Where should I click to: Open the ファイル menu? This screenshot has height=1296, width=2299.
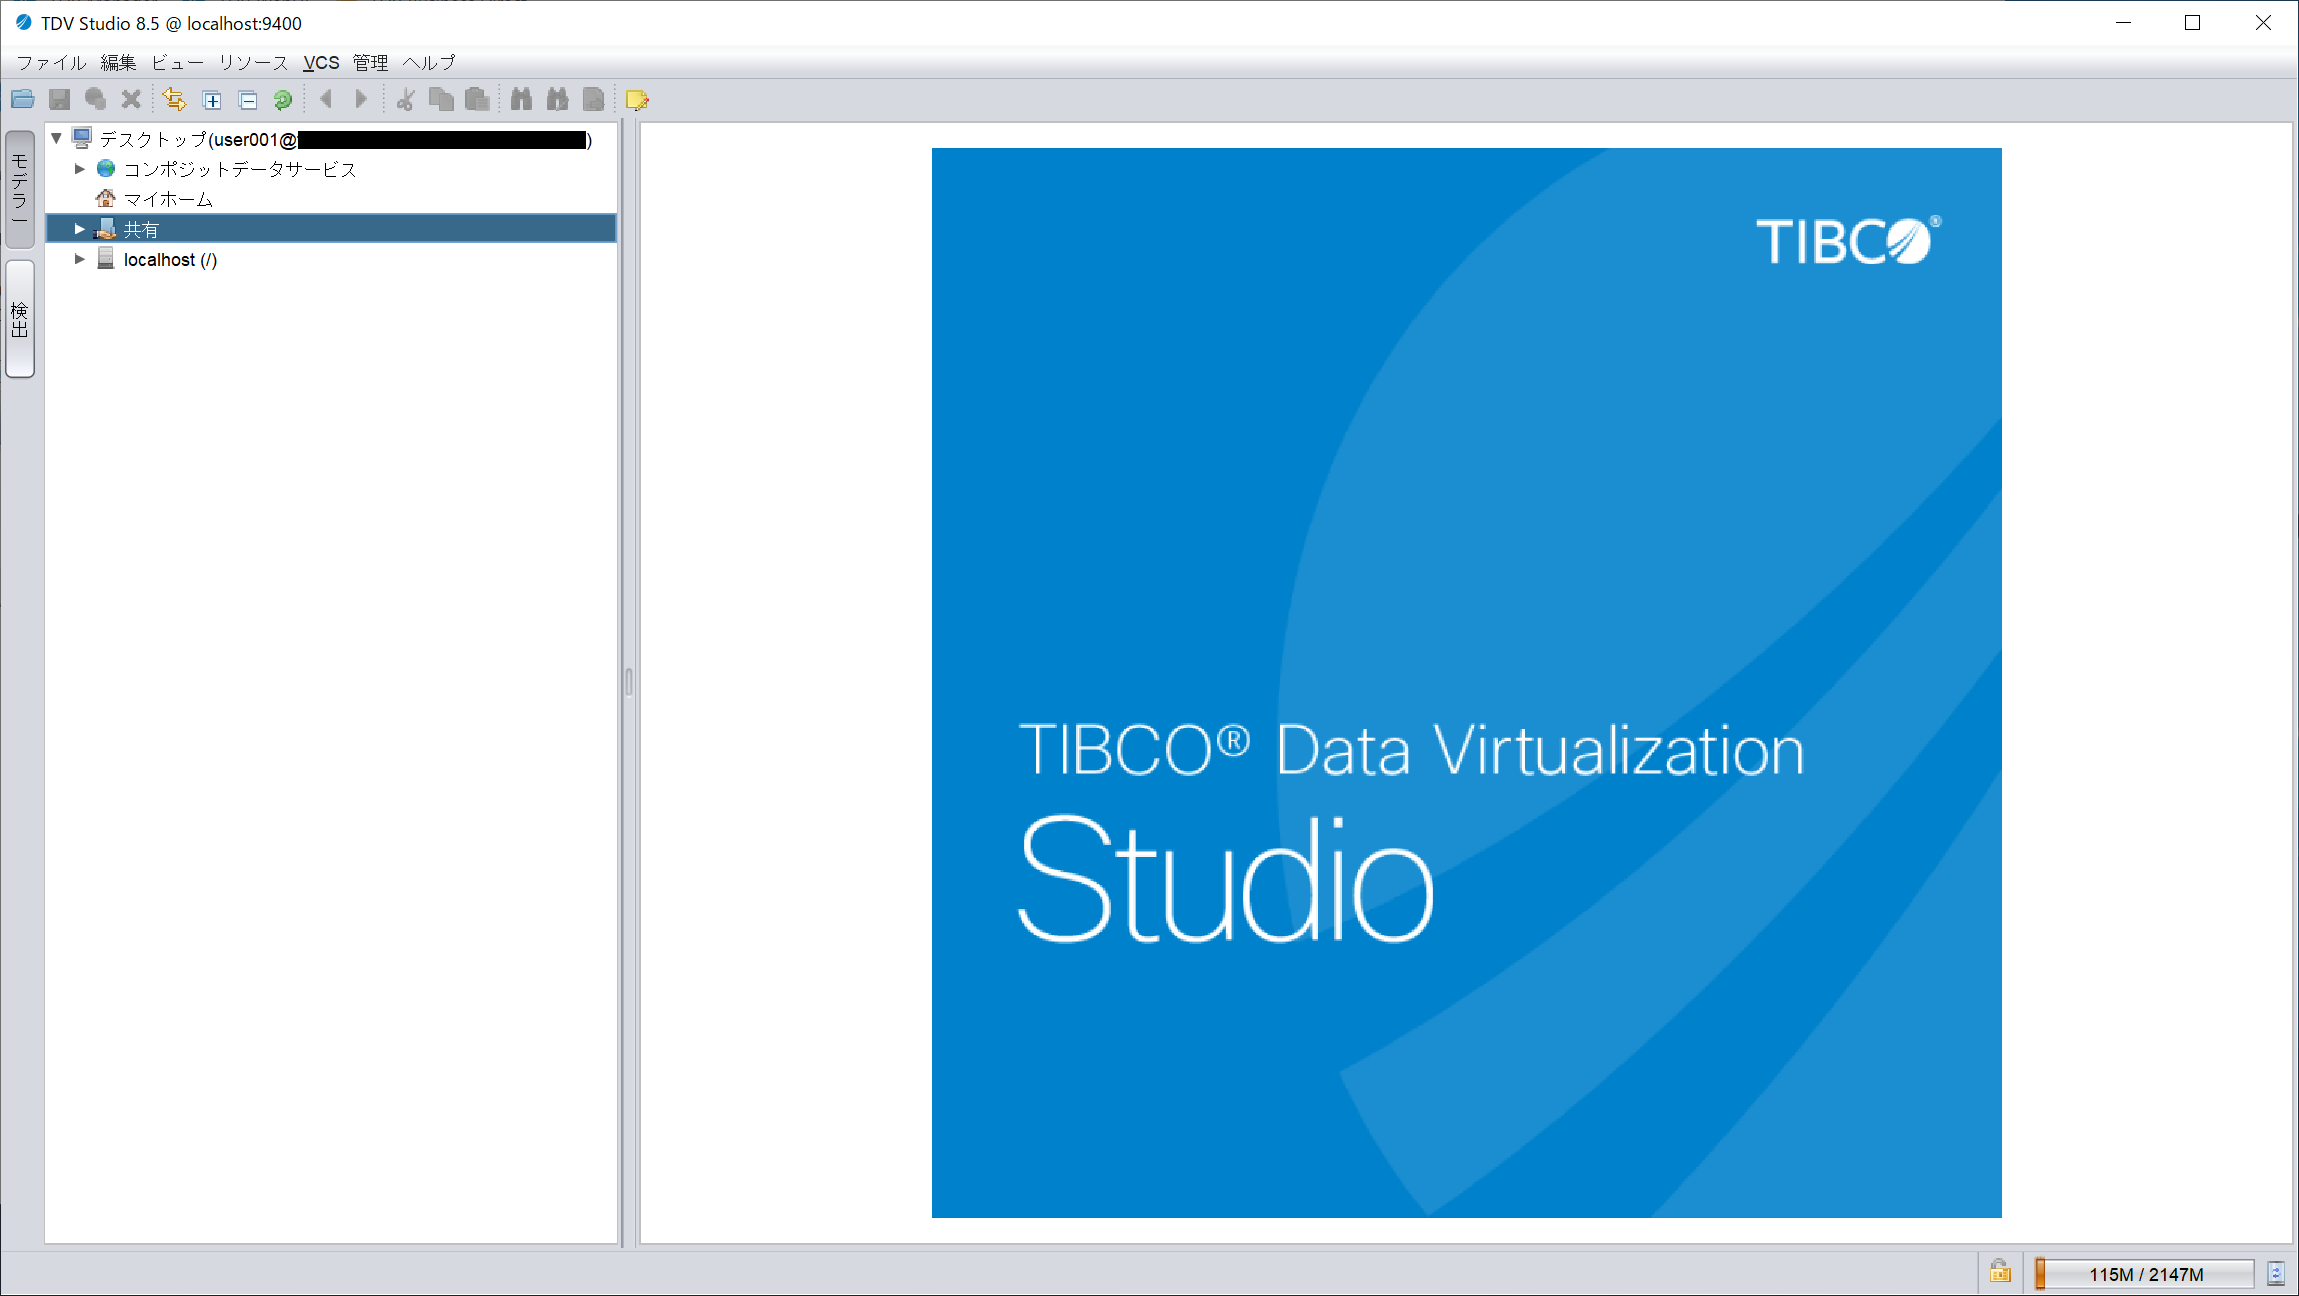(51, 62)
